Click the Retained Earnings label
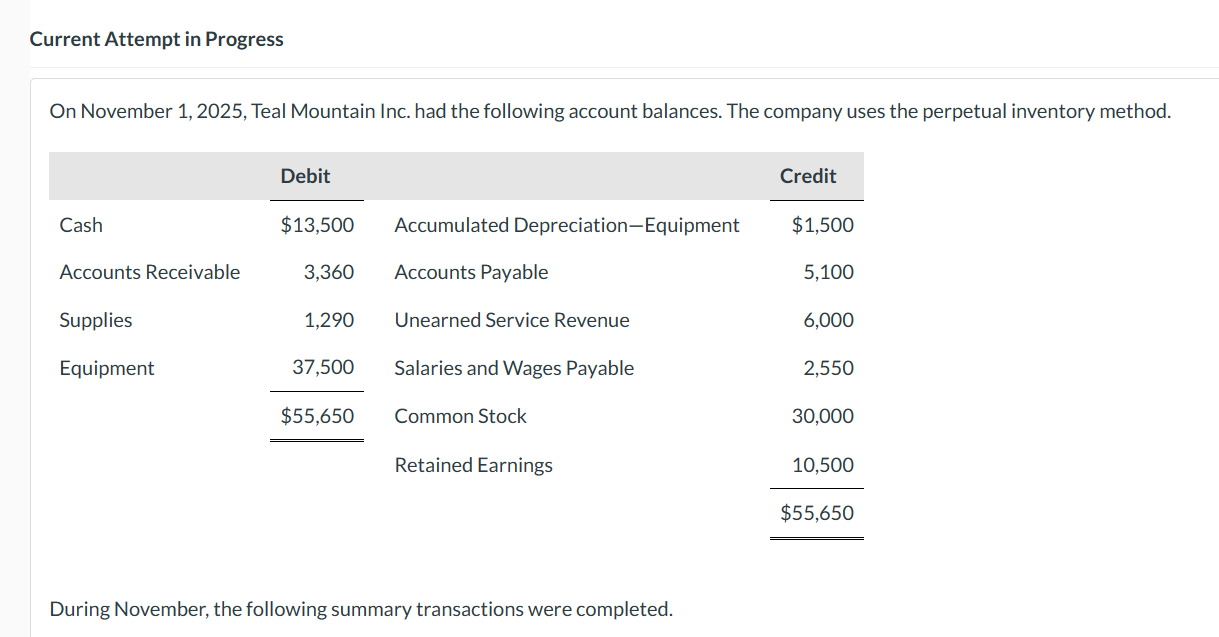 click(x=473, y=465)
